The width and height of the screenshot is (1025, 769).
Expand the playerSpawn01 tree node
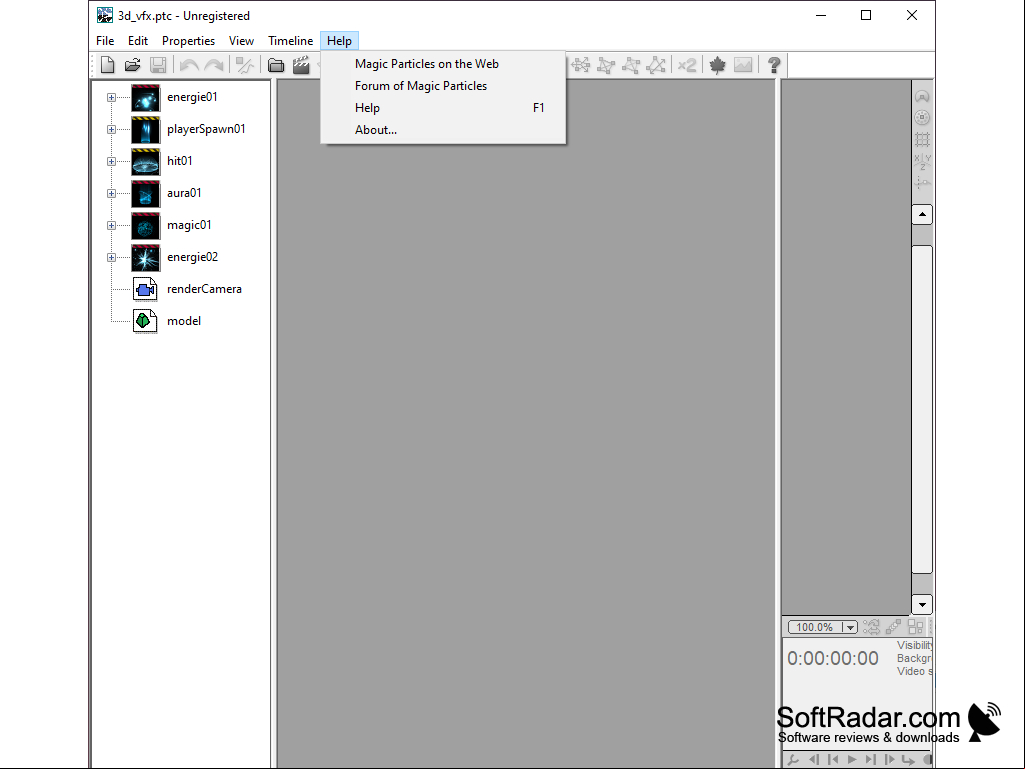[x=111, y=129]
